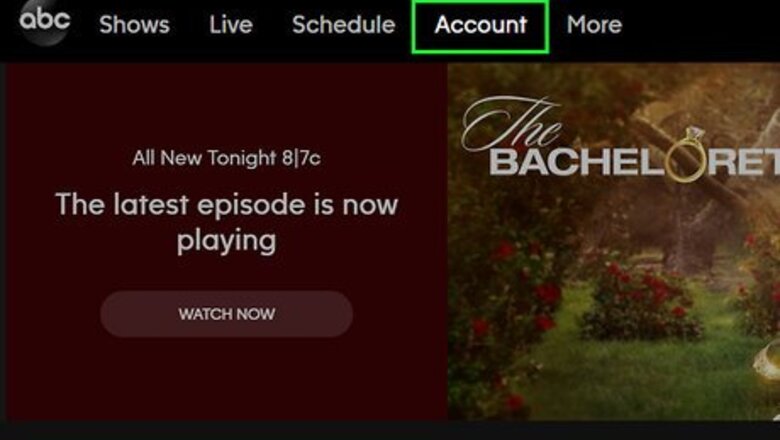The width and height of the screenshot is (780, 440).
Task: Click "The latest episode is now playing" headline
Action: pyautogui.click(x=227, y=222)
